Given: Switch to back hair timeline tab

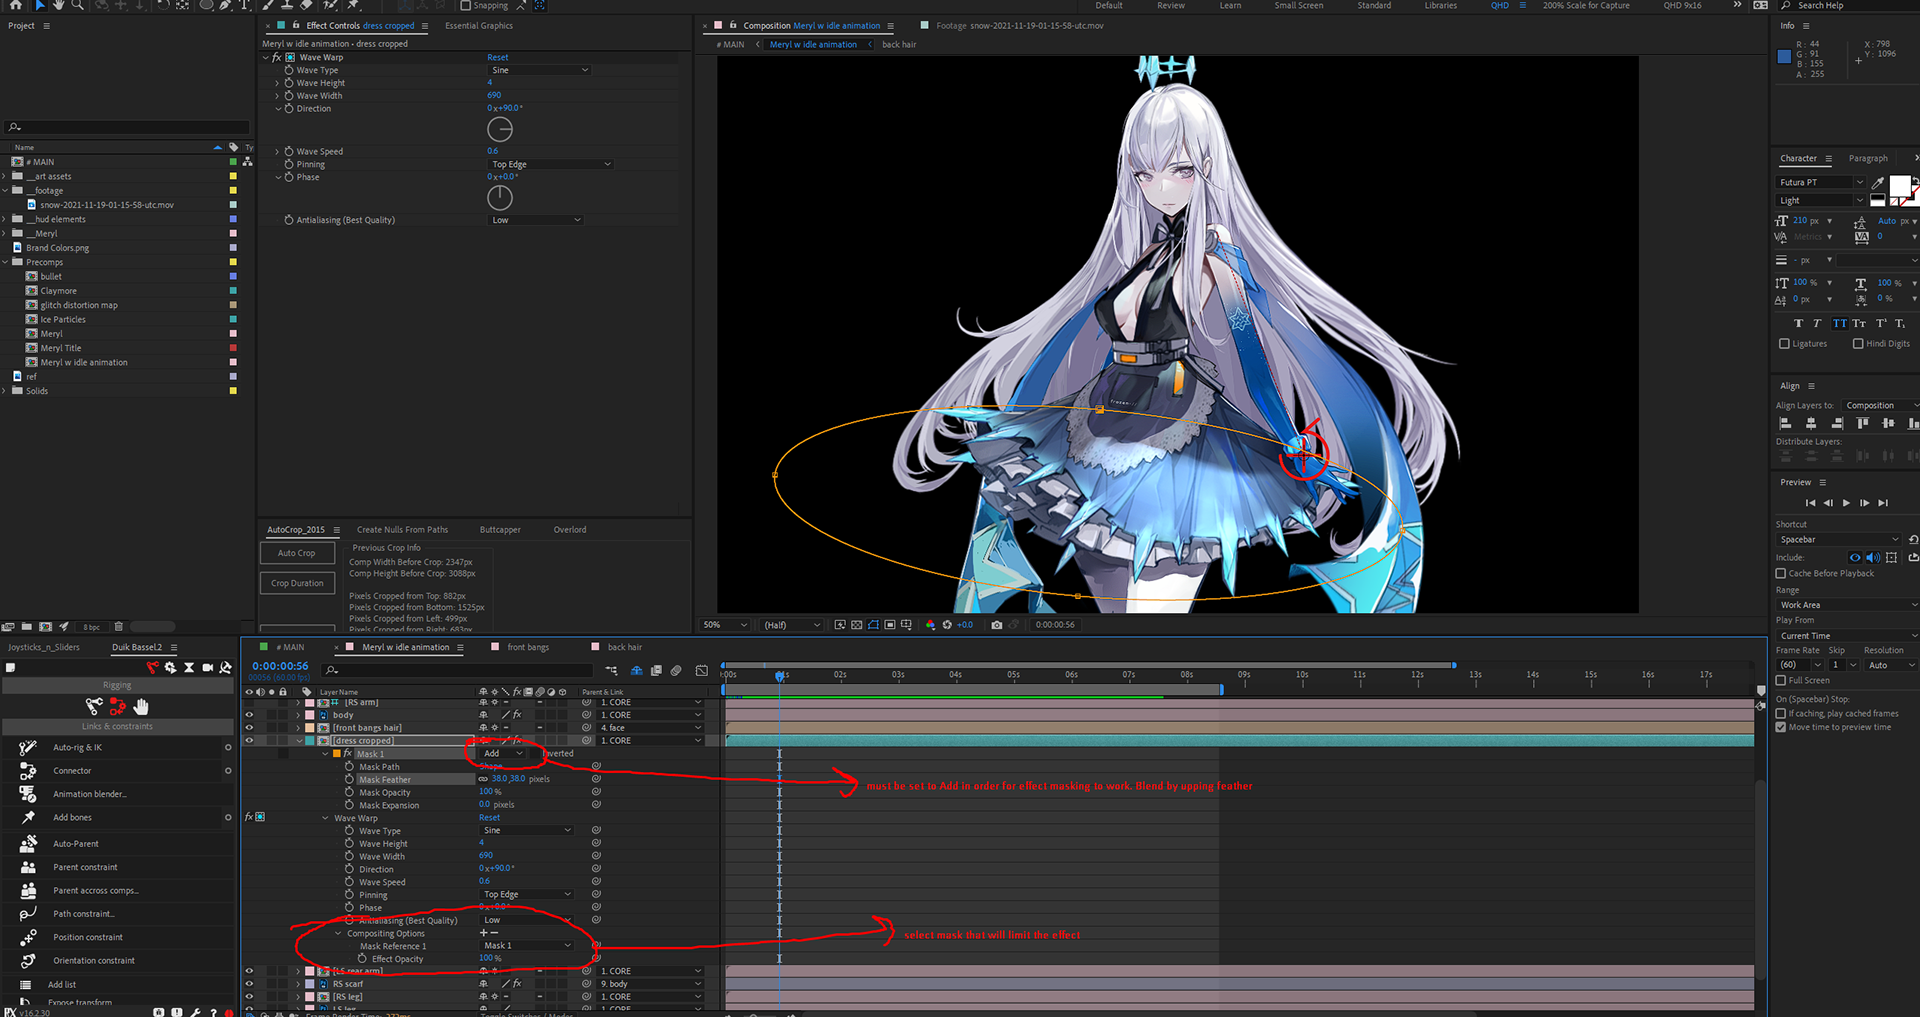Looking at the screenshot, I should [x=624, y=647].
